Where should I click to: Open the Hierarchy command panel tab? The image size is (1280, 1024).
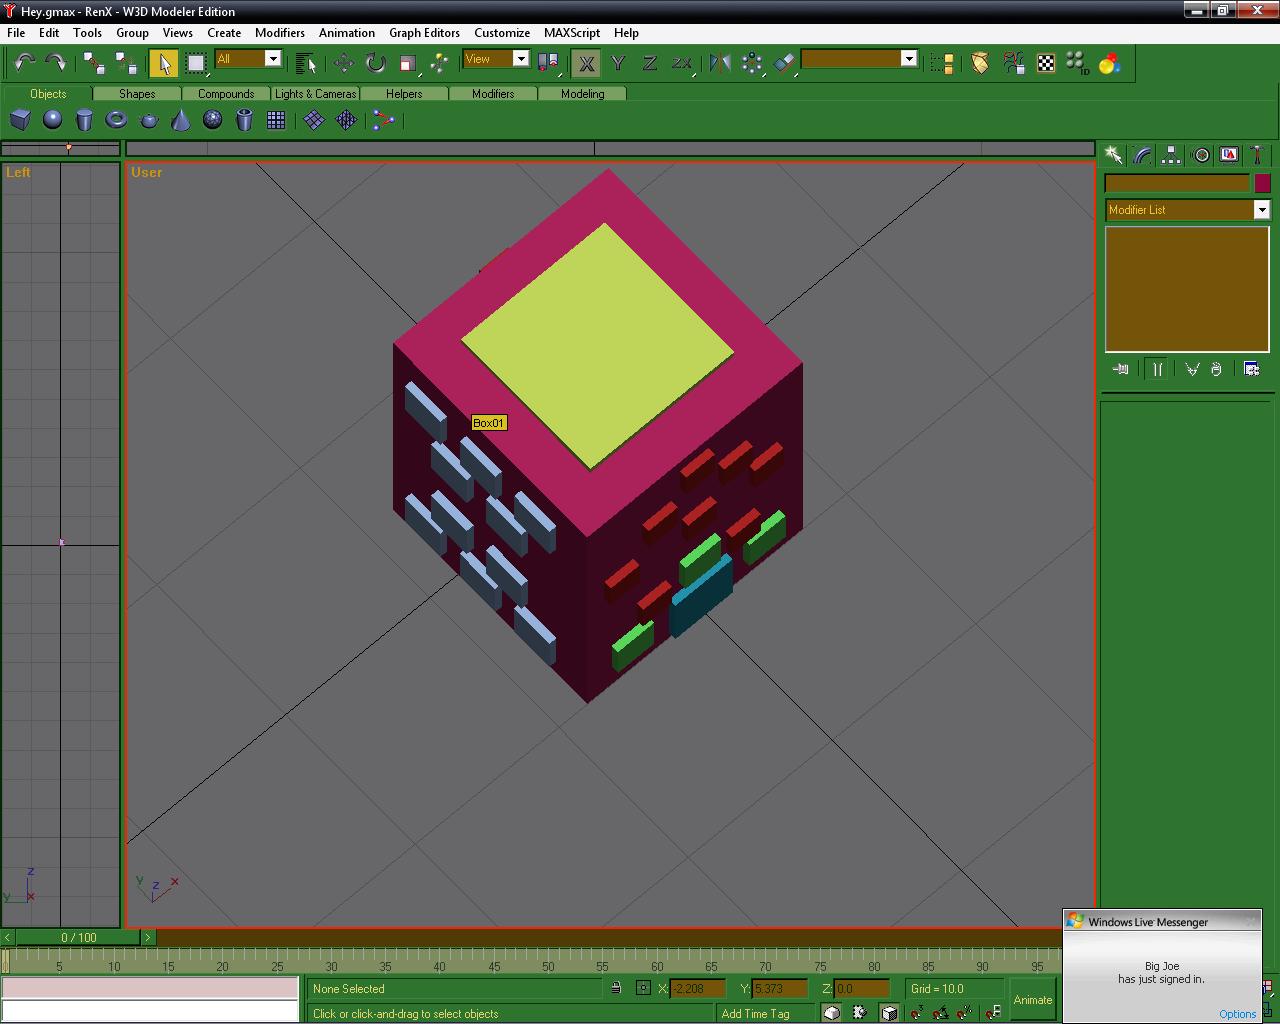tap(1171, 155)
